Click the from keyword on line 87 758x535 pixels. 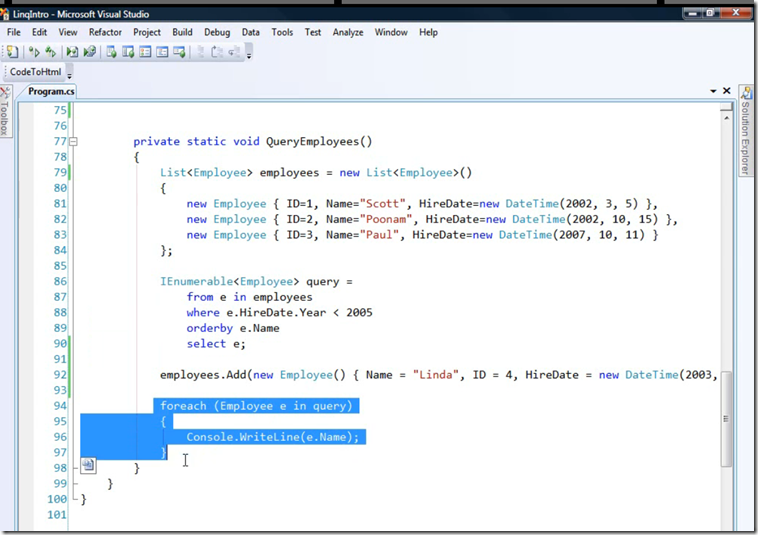(200, 297)
